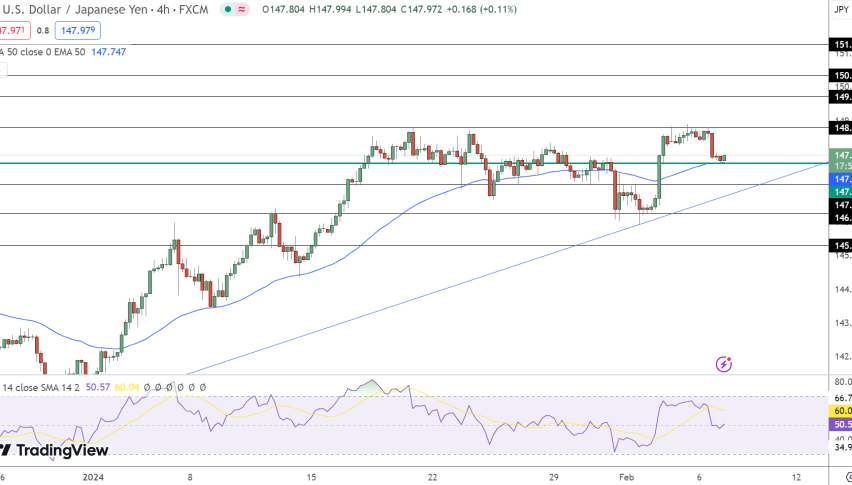852x485 pixels.
Task: Click the pink approximate-data wave icon
Action: pos(242,9)
